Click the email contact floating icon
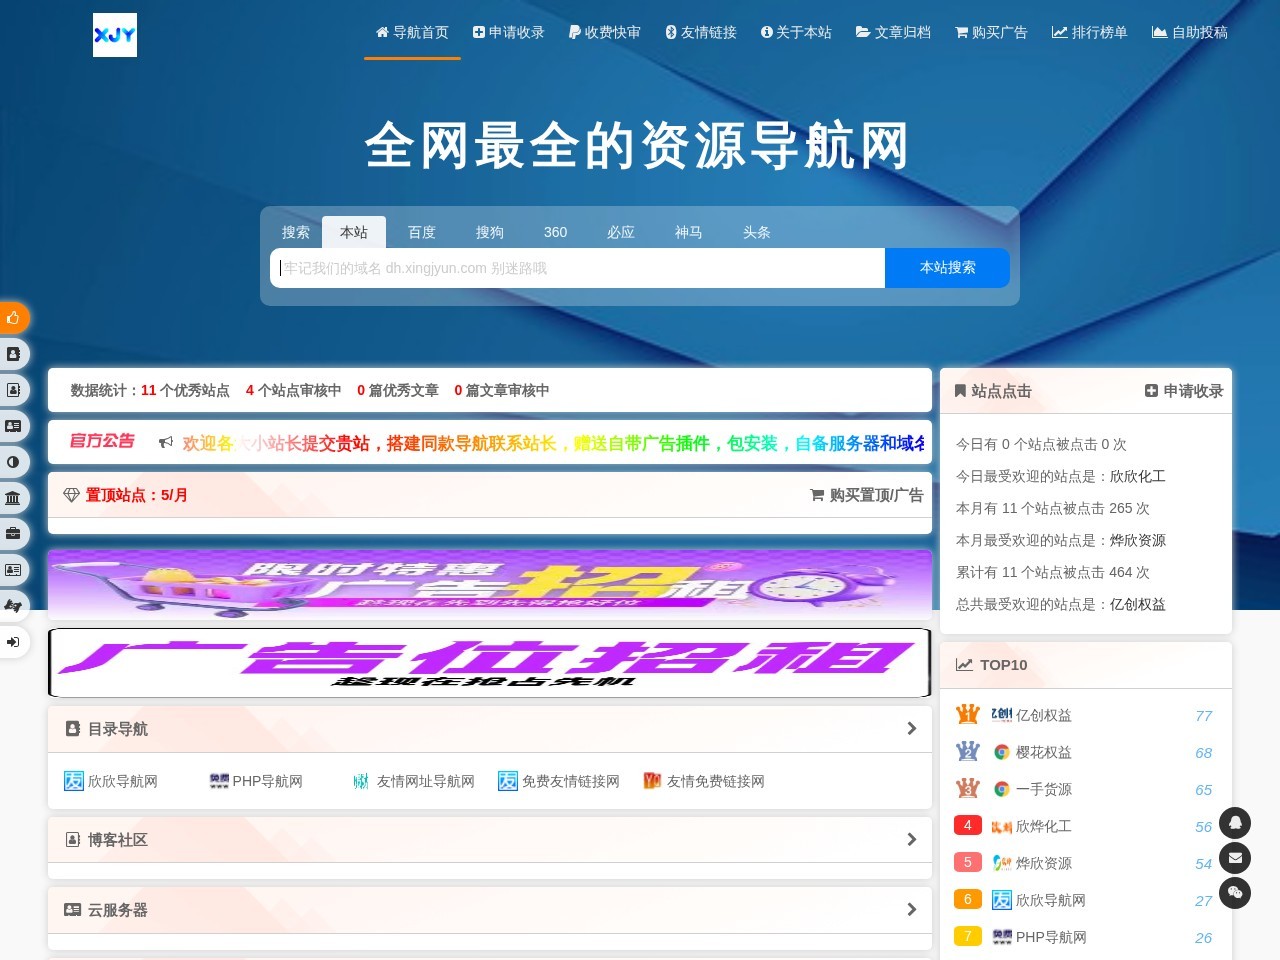This screenshot has width=1280, height=960. (1235, 858)
